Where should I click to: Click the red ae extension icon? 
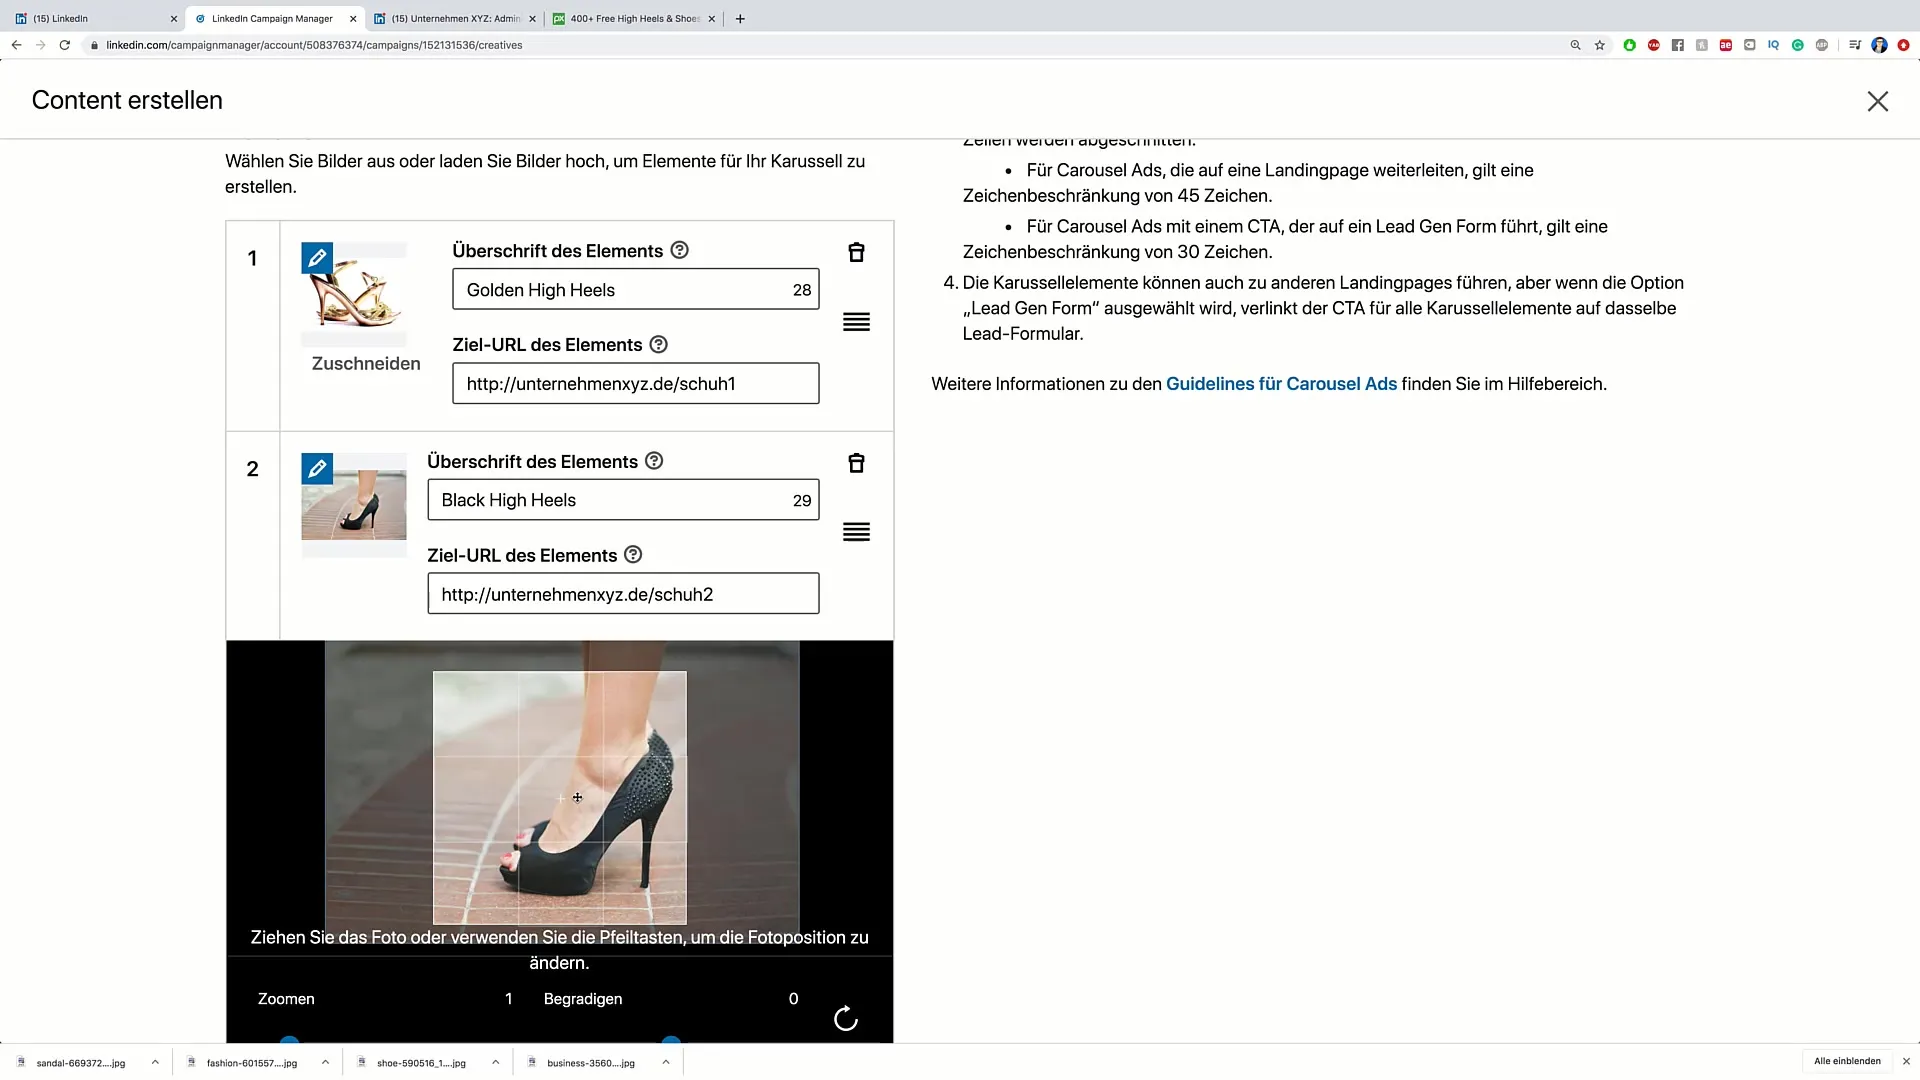1726,45
